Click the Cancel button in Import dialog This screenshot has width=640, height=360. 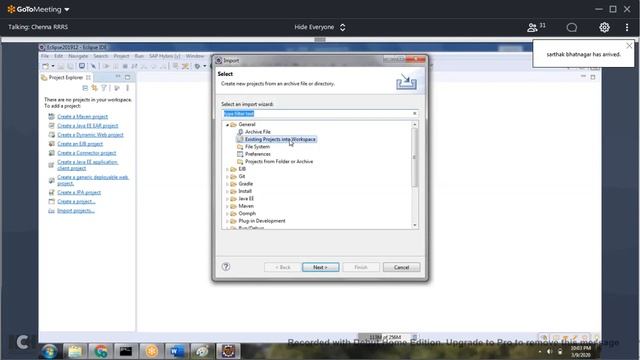point(401,267)
